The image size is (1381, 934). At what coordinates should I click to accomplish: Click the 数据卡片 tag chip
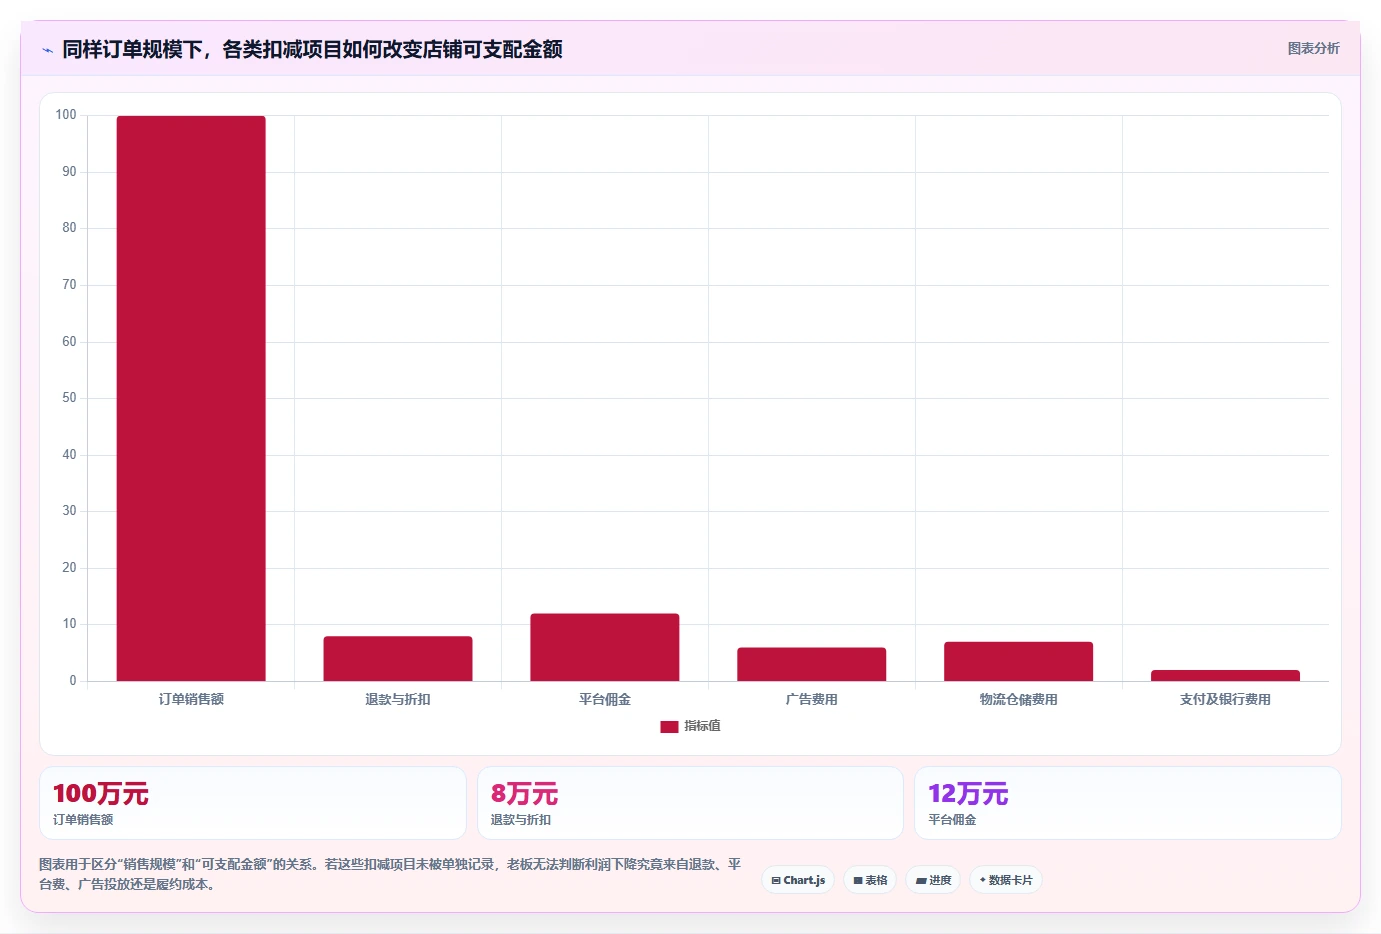1006,880
